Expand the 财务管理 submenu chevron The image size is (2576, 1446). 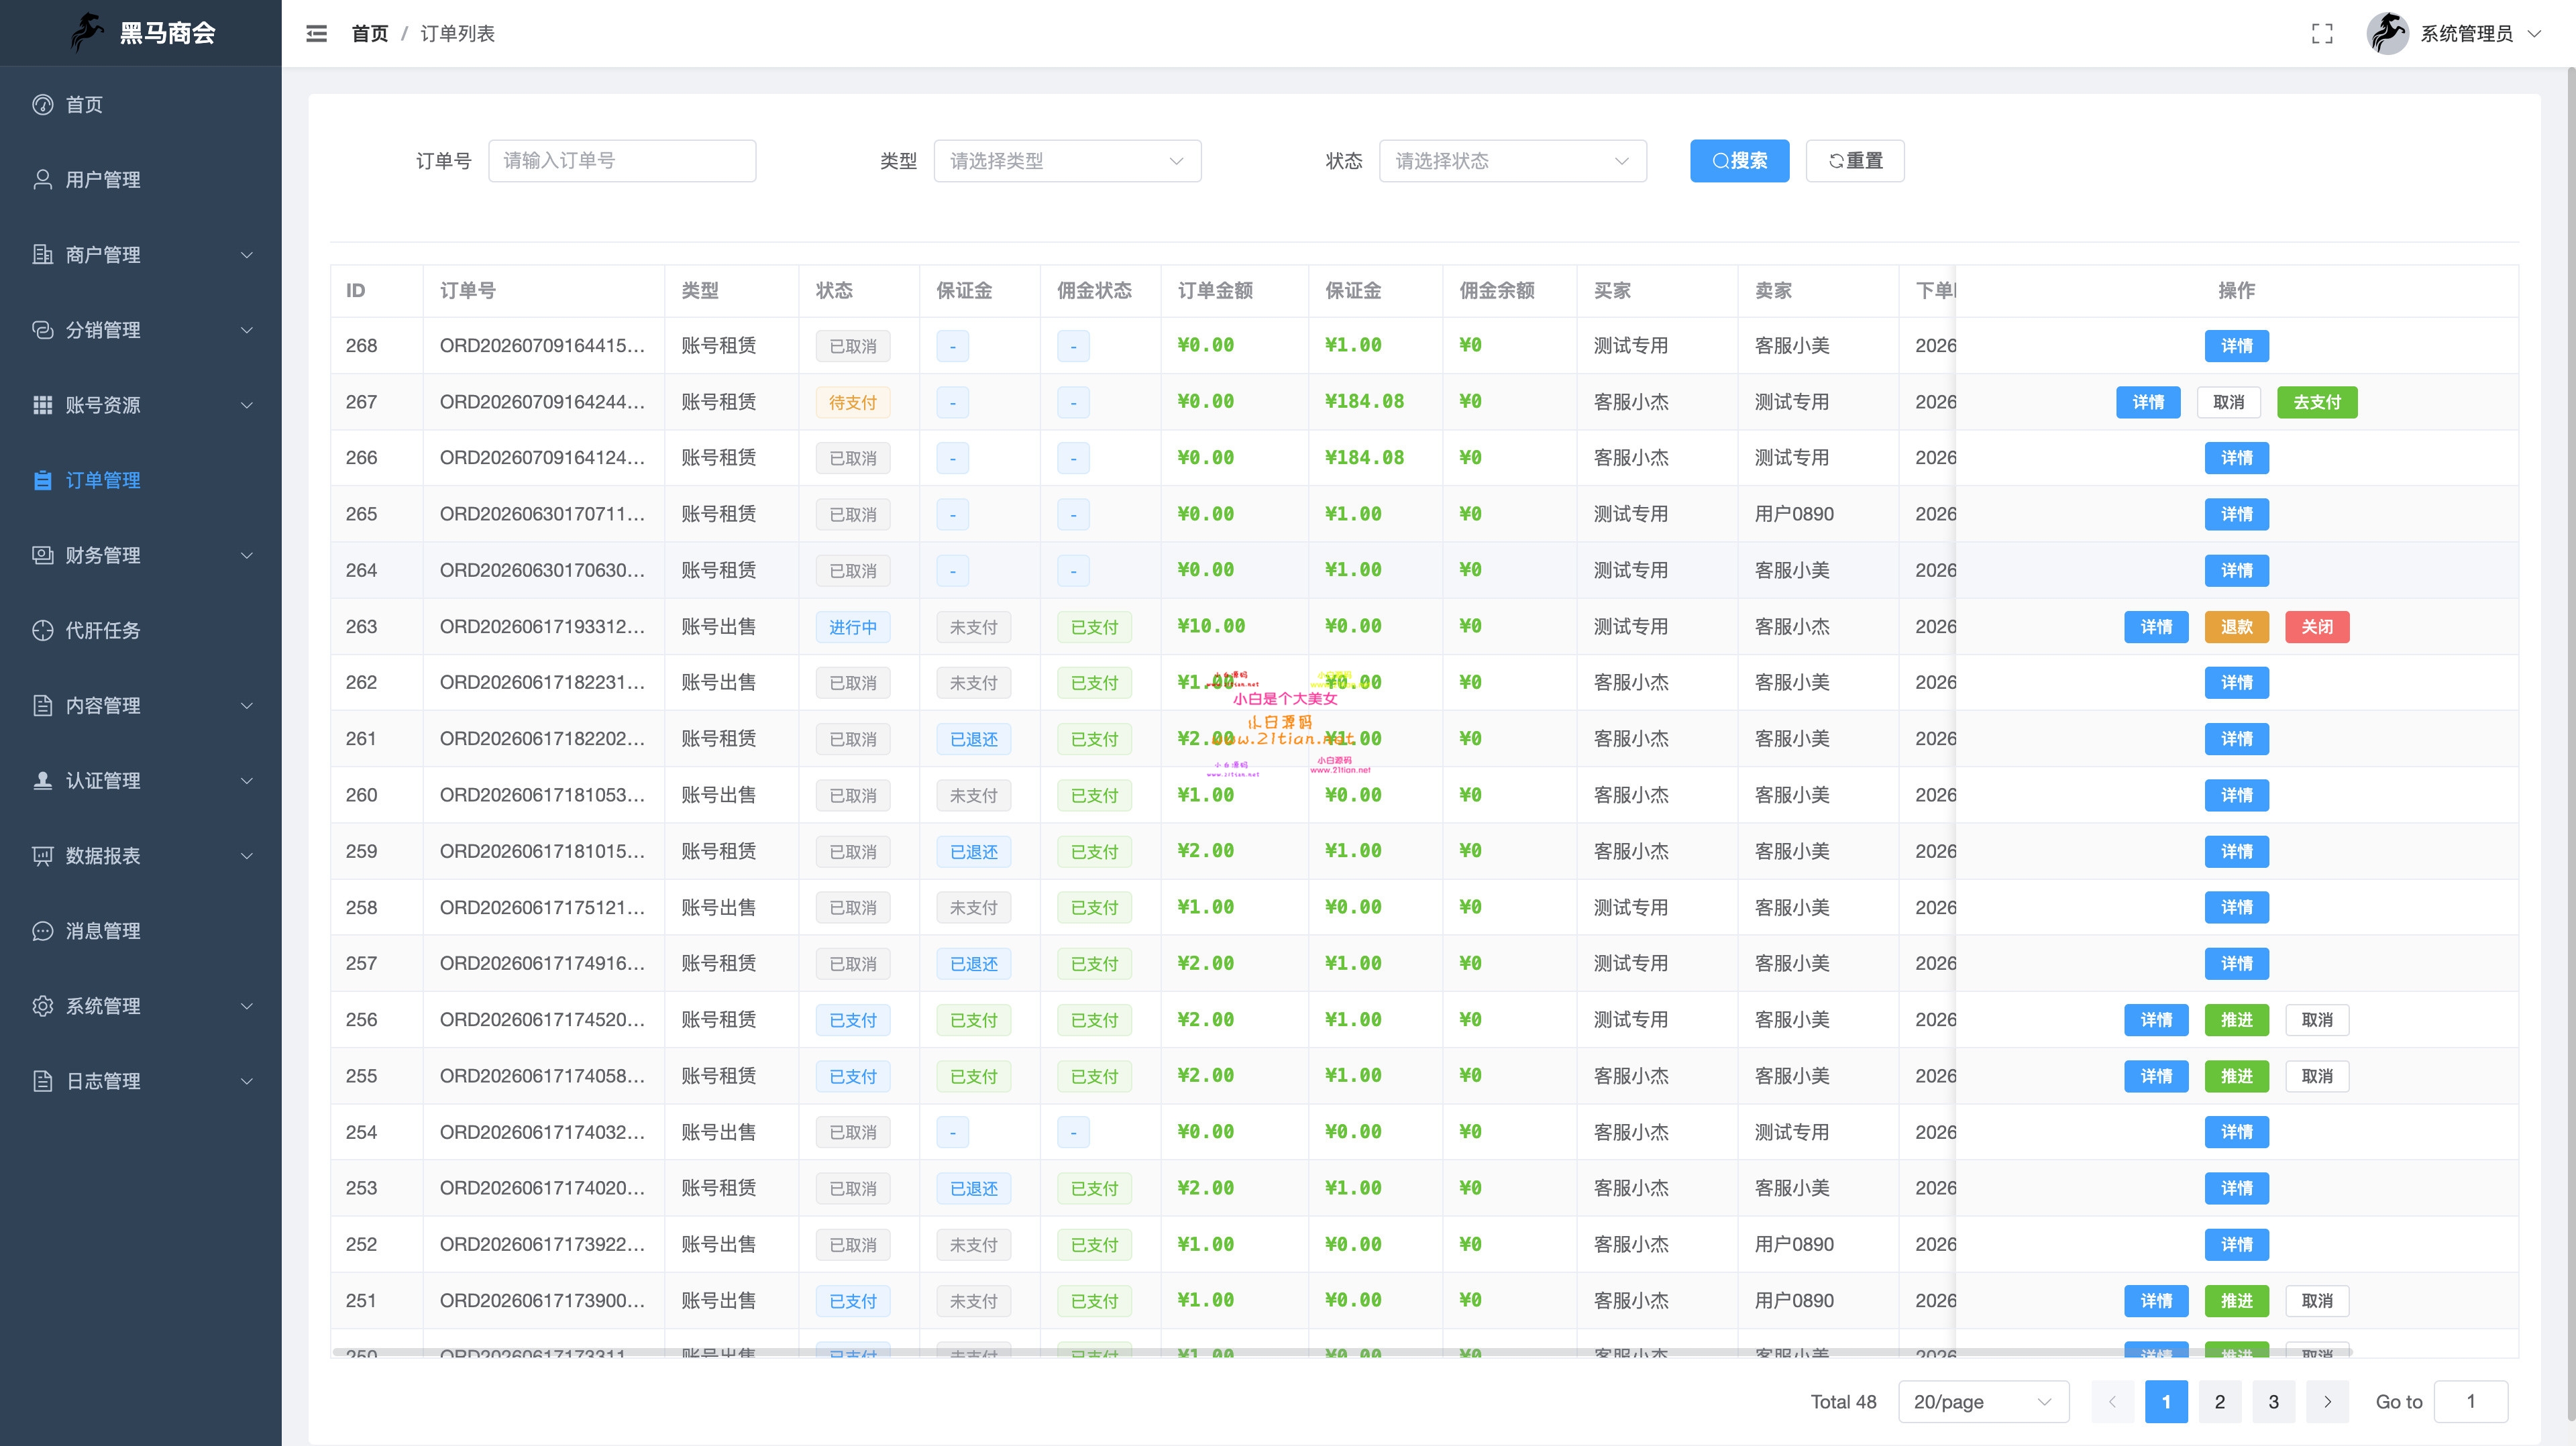246,555
